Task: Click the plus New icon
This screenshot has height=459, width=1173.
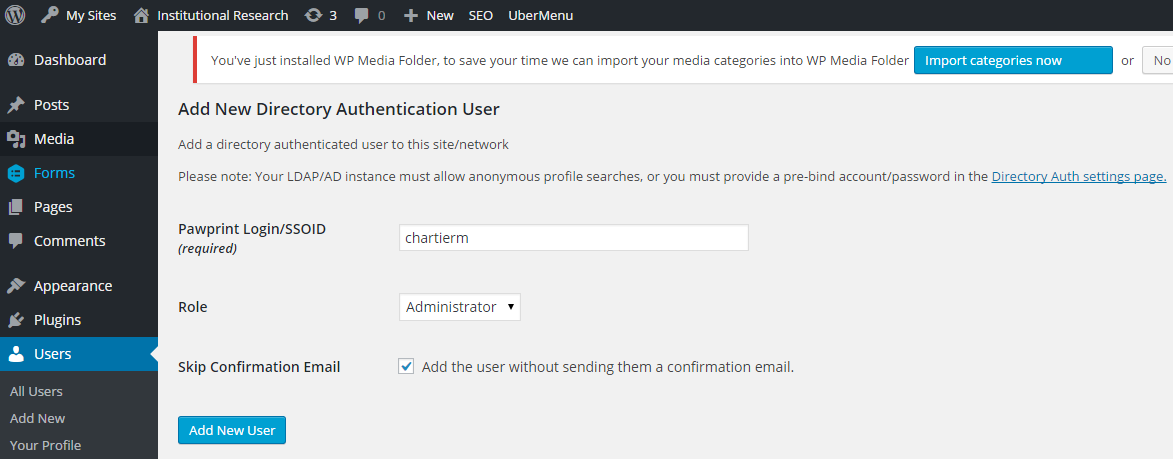Action: click(410, 15)
